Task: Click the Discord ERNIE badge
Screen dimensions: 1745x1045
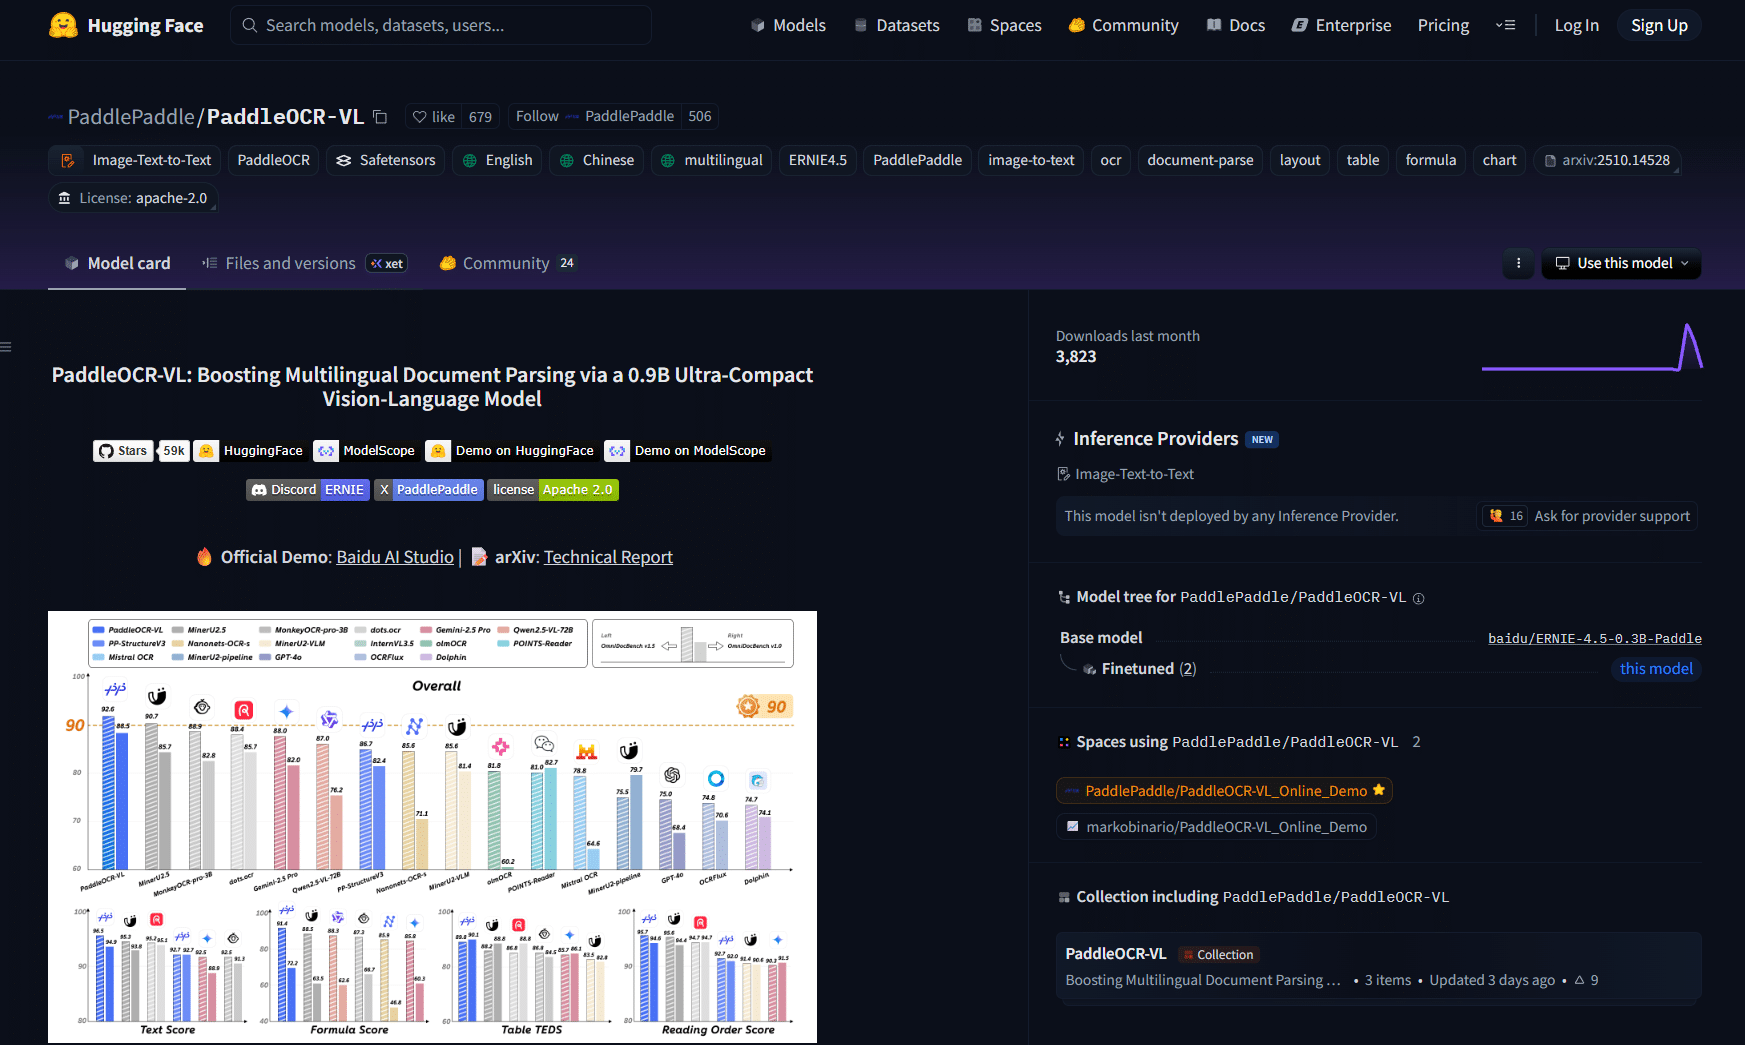Action: point(308,490)
